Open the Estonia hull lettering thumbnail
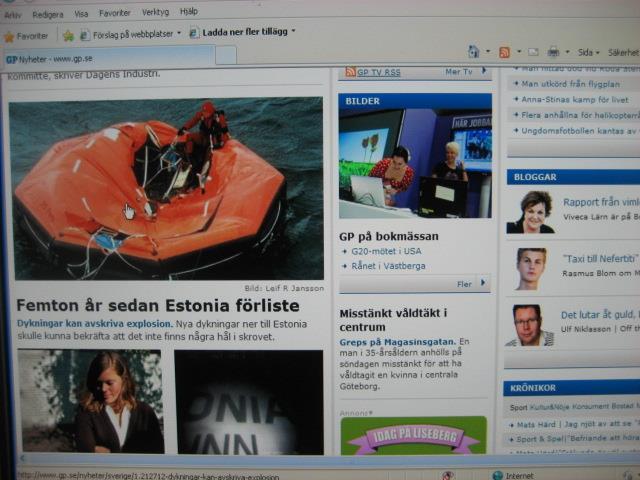This screenshot has height=480, width=640. pos(249,402)
